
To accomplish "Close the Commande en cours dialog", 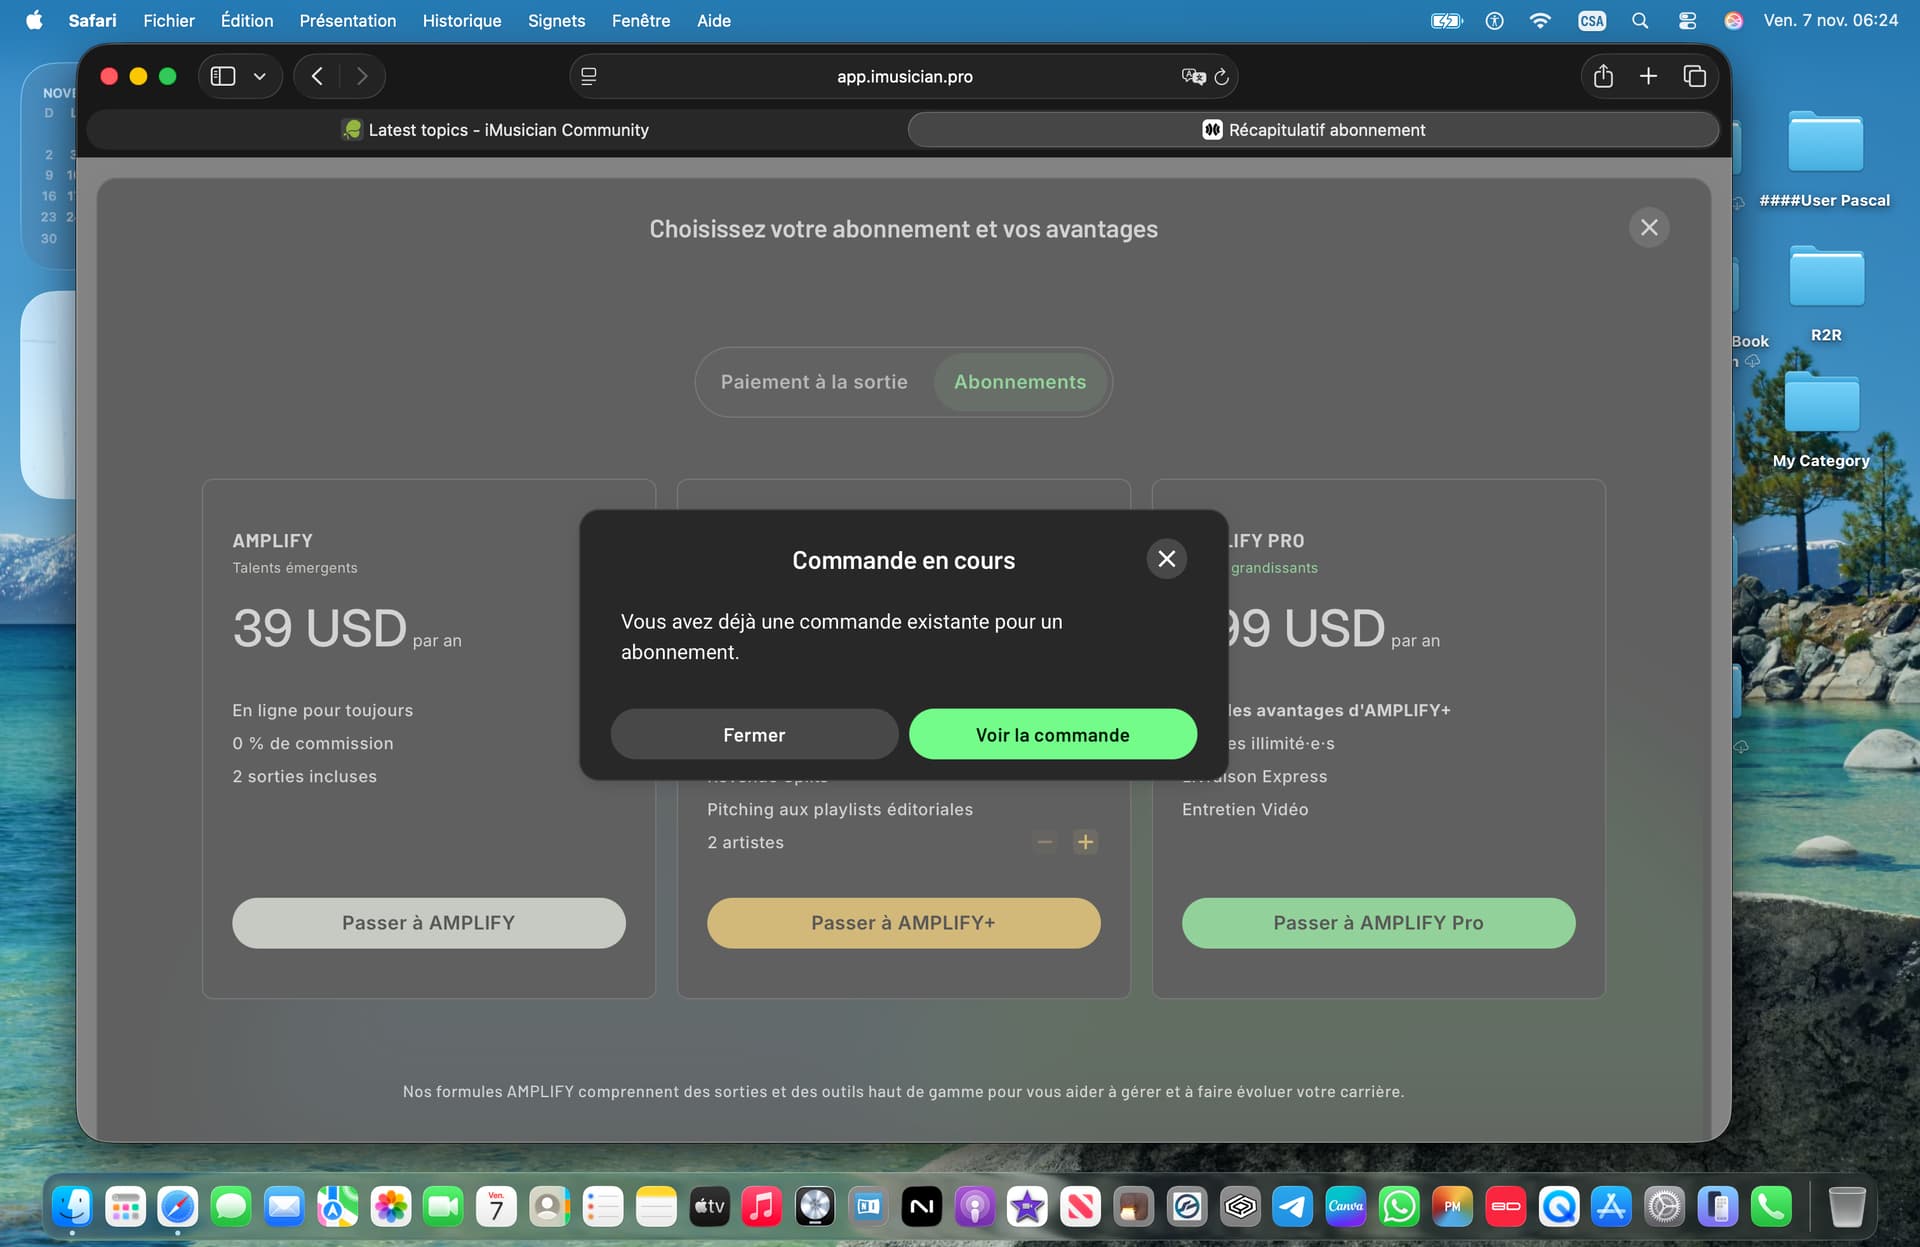I will (x=1166, y=559).
